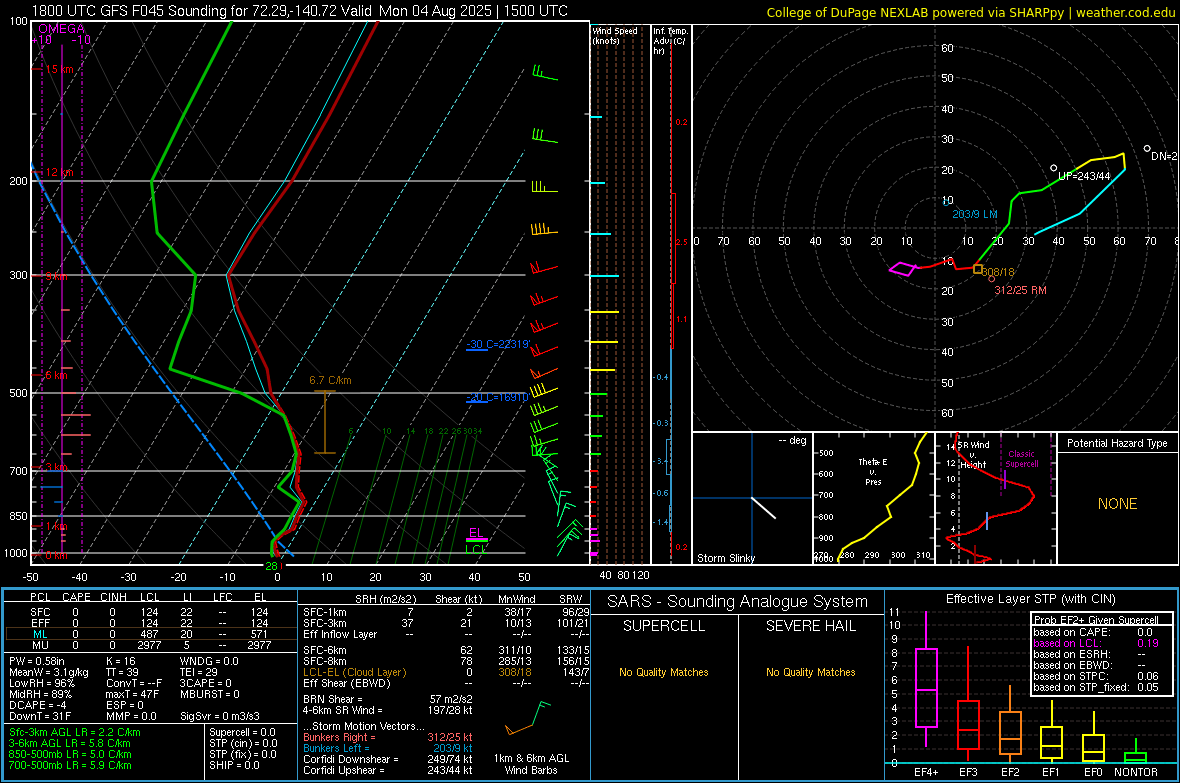Click the orange EF2 box in STP box plot
1180x783 pixels.
(x=1010, y=733)
